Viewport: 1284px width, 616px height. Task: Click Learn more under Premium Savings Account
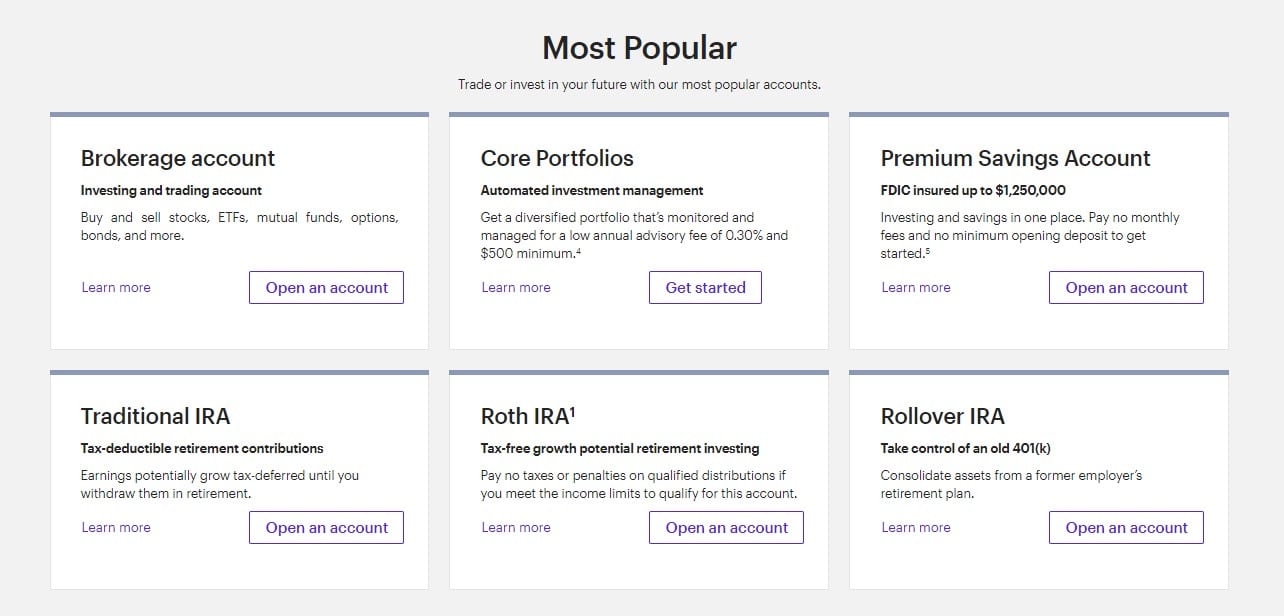pos(916,287)
